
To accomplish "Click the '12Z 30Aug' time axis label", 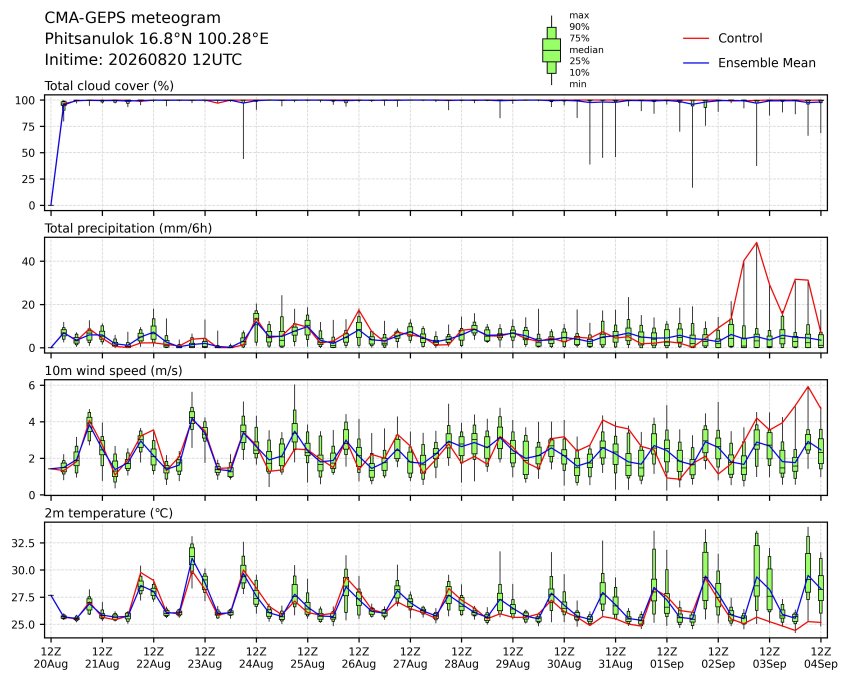I will pos(564,658).
